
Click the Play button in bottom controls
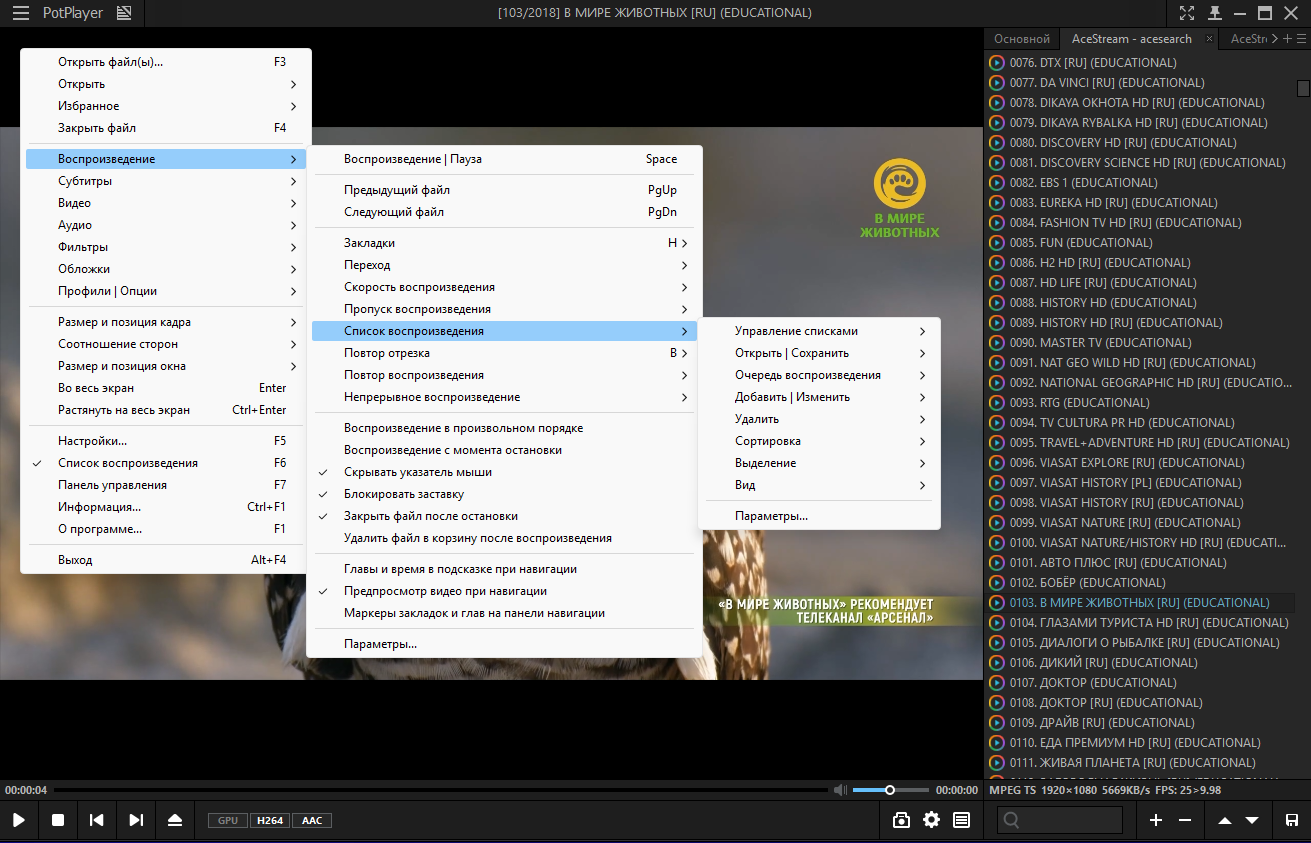pyautogui.click(x=19, y=820)
